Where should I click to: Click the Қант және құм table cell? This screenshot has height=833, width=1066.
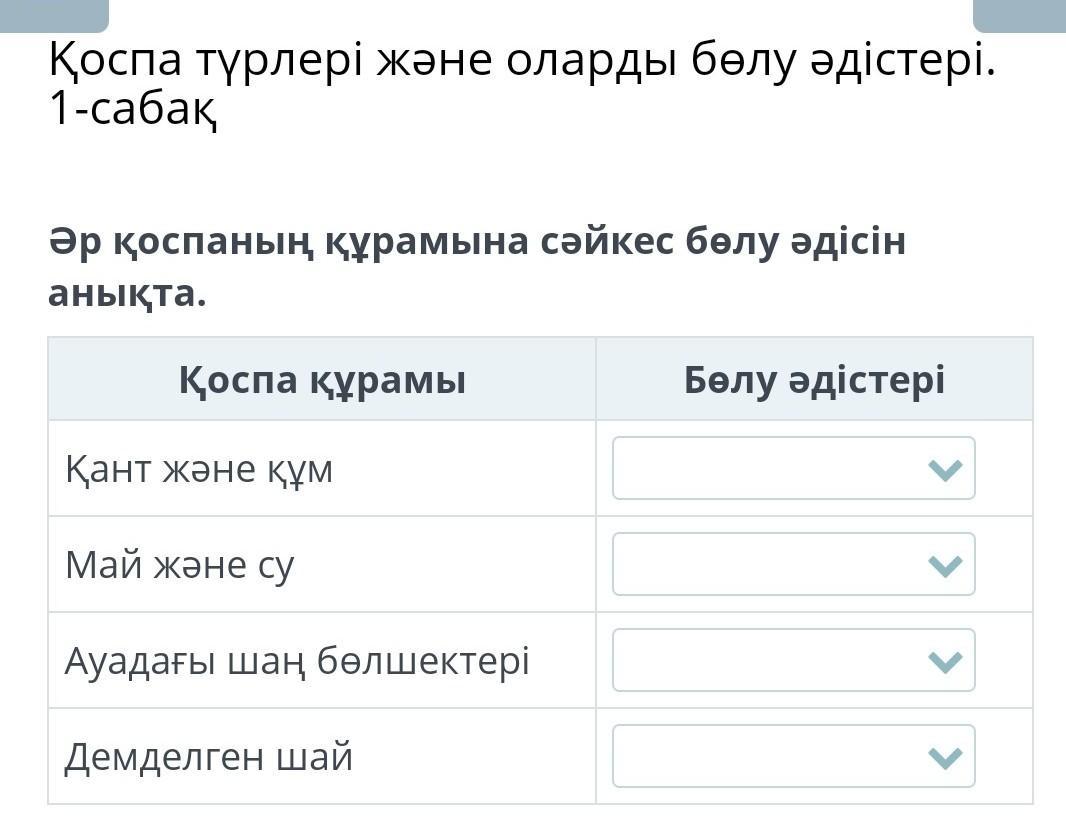(x=322, y=468)
